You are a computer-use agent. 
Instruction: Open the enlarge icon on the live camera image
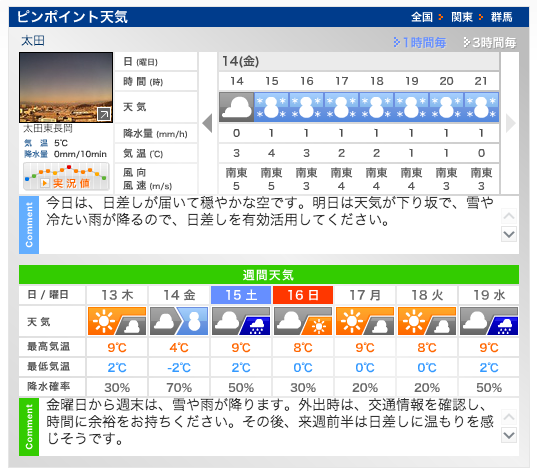click(104, 114)
